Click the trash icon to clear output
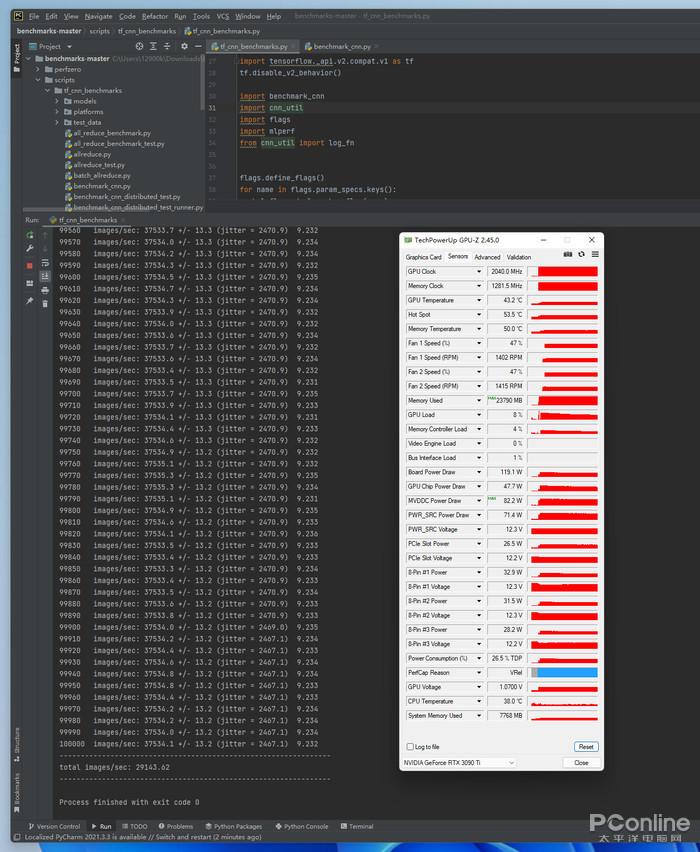 tap(45, 304)
